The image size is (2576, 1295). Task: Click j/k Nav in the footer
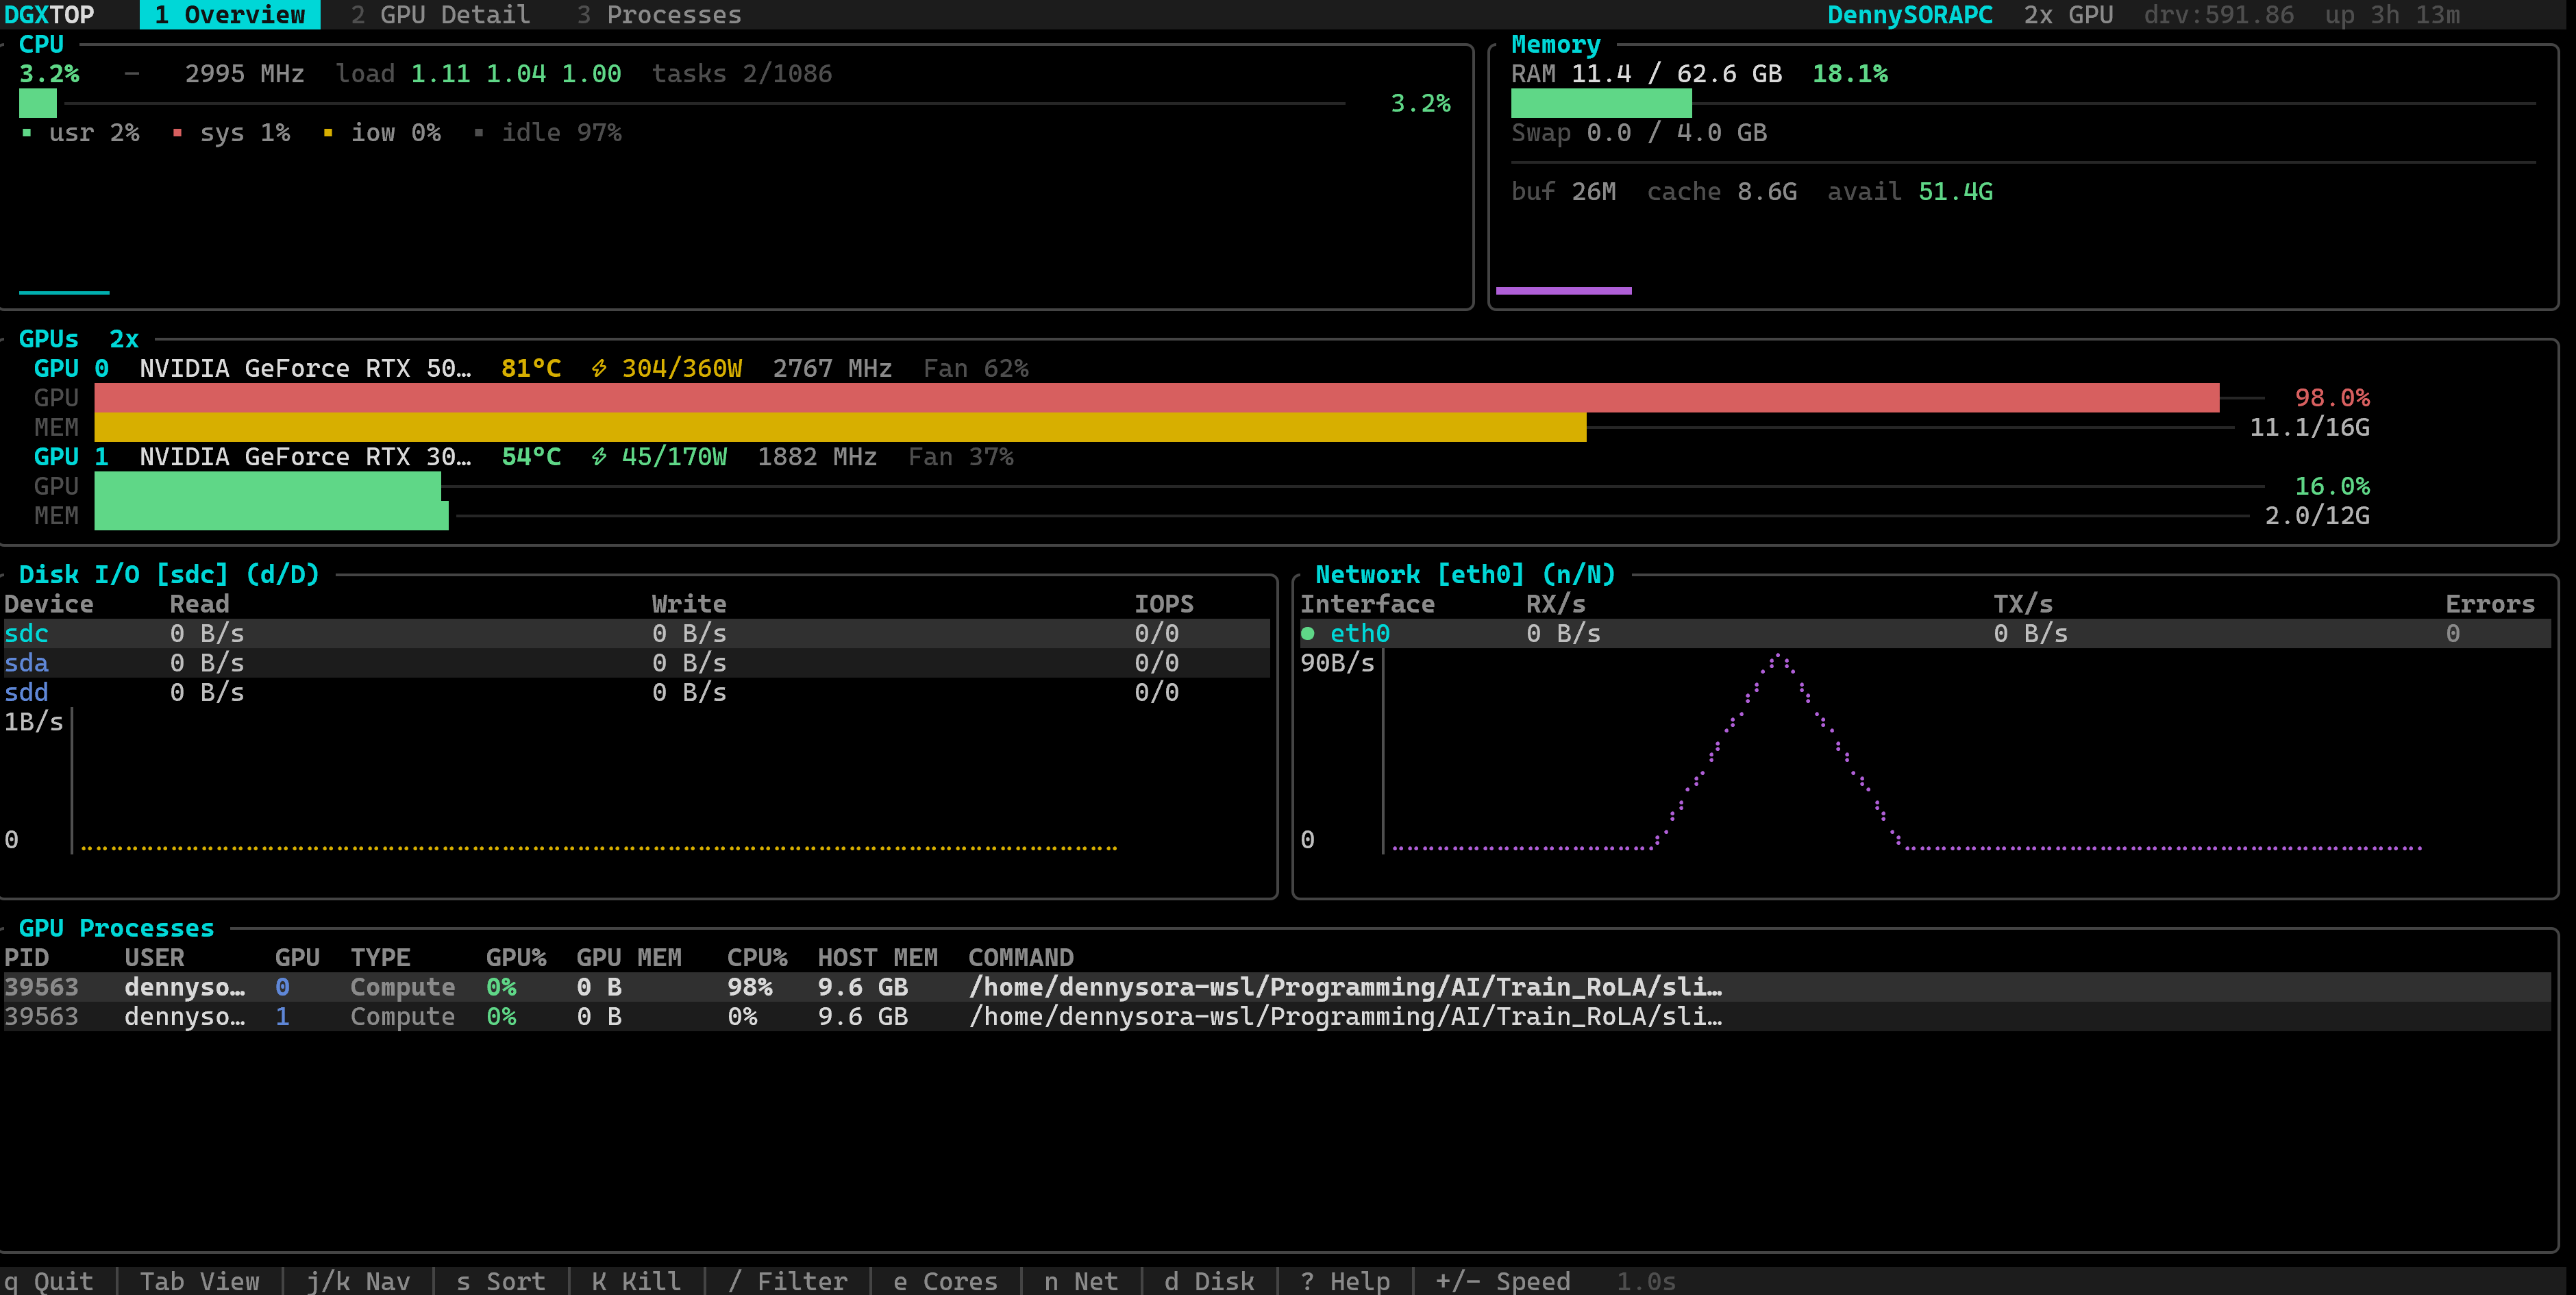358,1281
